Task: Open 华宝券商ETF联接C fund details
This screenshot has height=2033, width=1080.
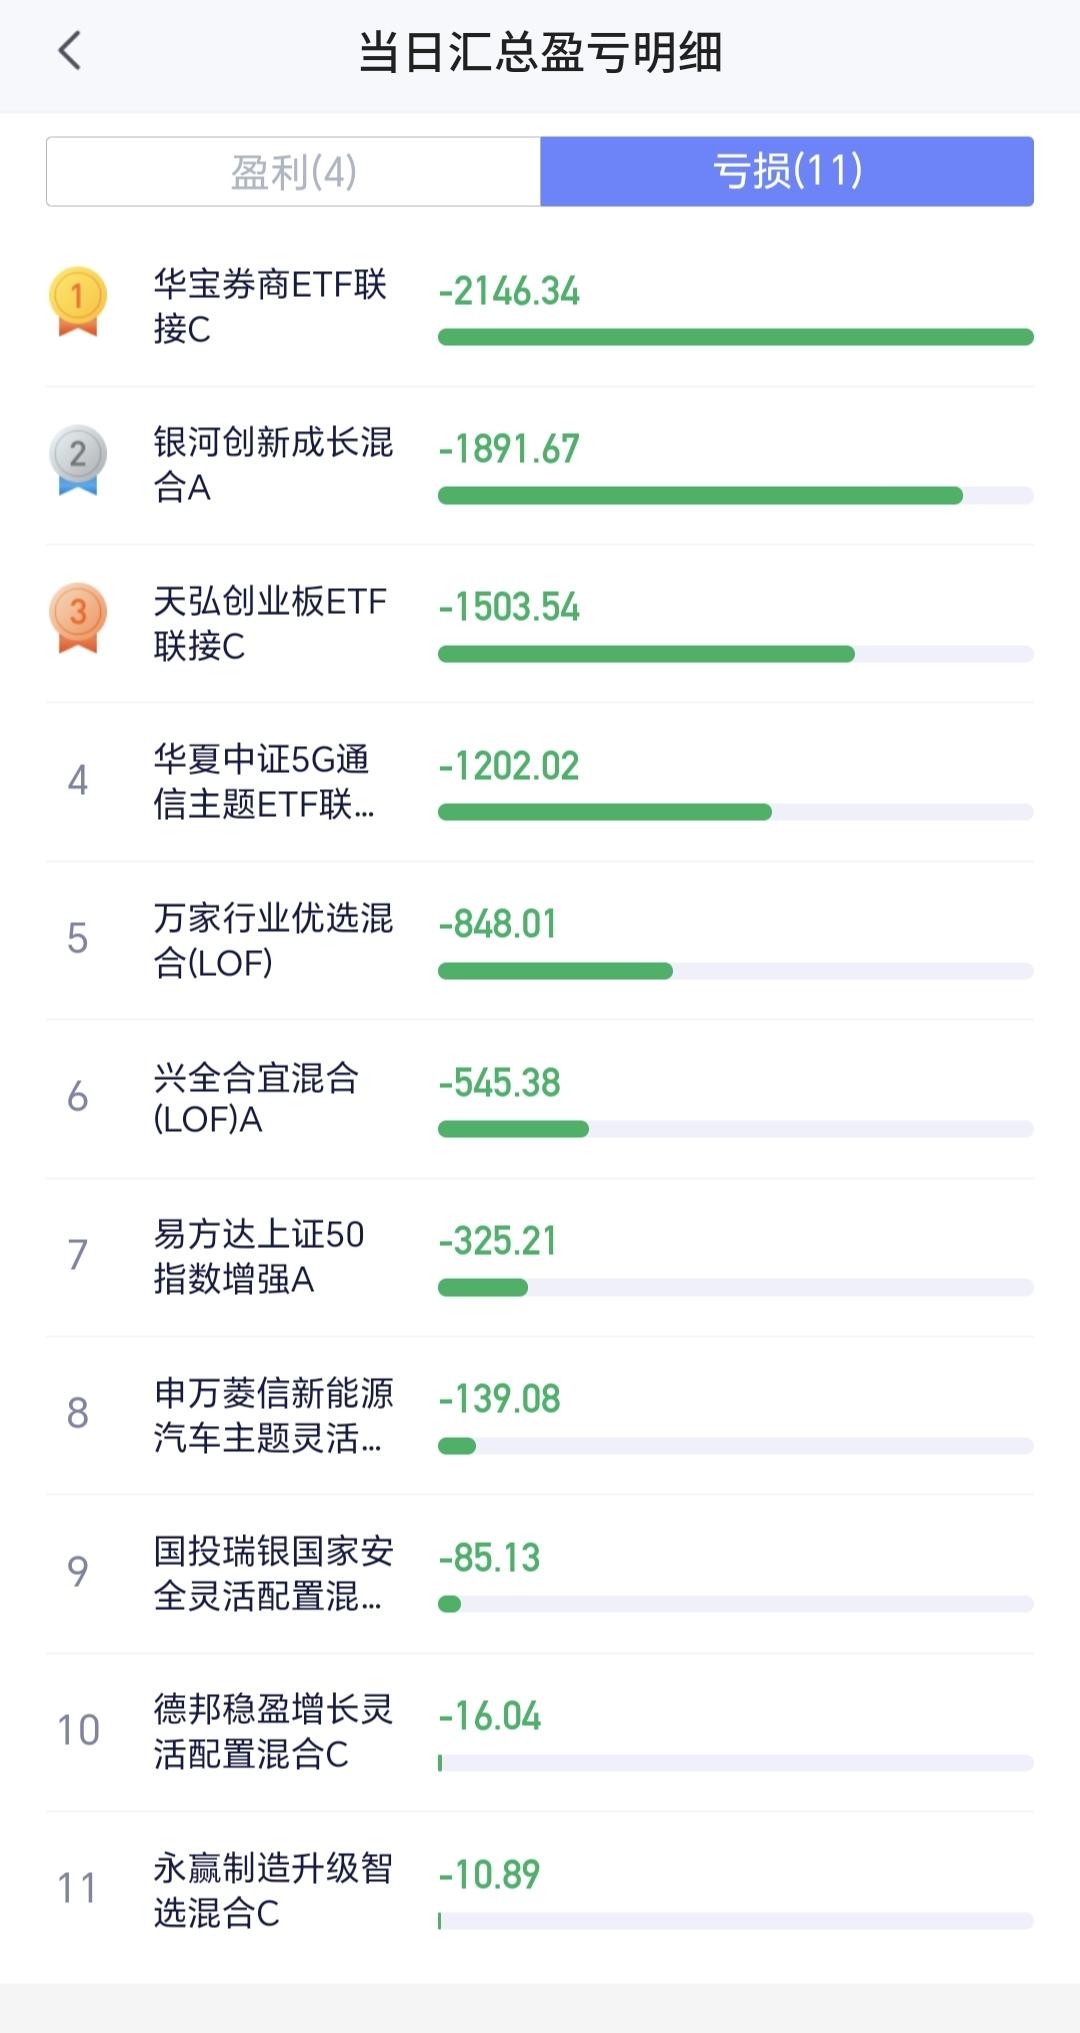Action: 270,306
